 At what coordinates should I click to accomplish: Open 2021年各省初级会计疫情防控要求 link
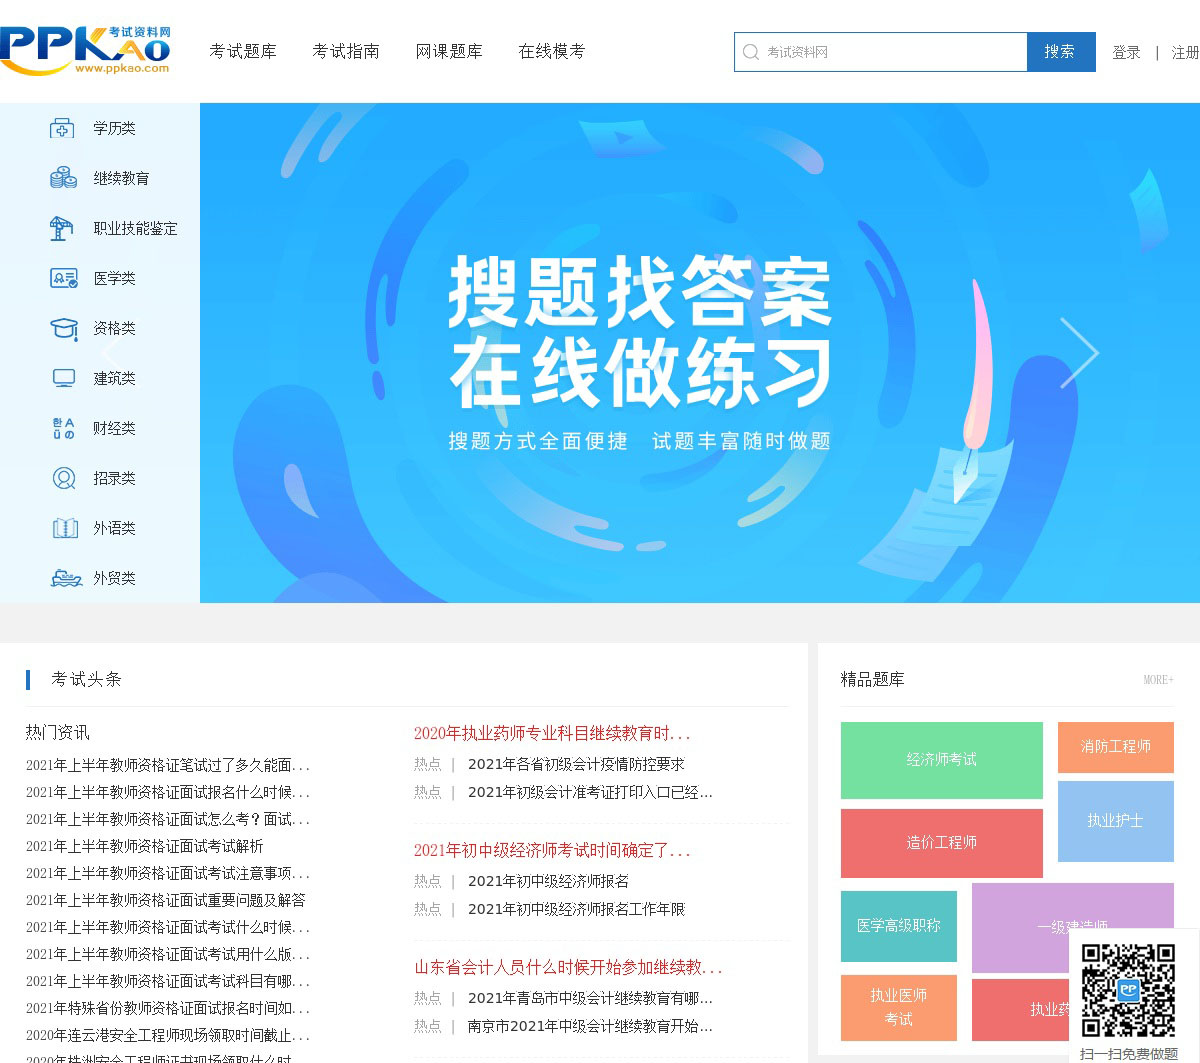tap(576, 764)
